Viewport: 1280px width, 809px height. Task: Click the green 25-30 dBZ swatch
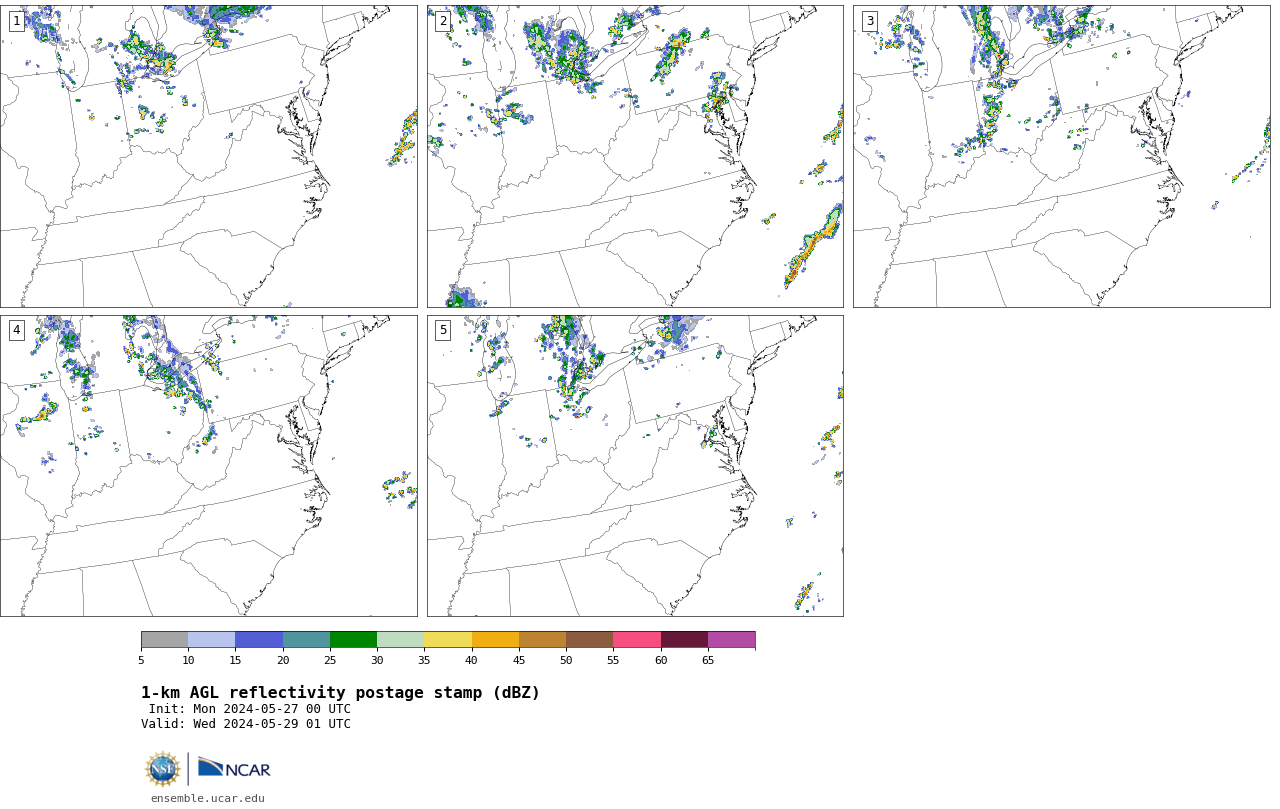point(353,640)
